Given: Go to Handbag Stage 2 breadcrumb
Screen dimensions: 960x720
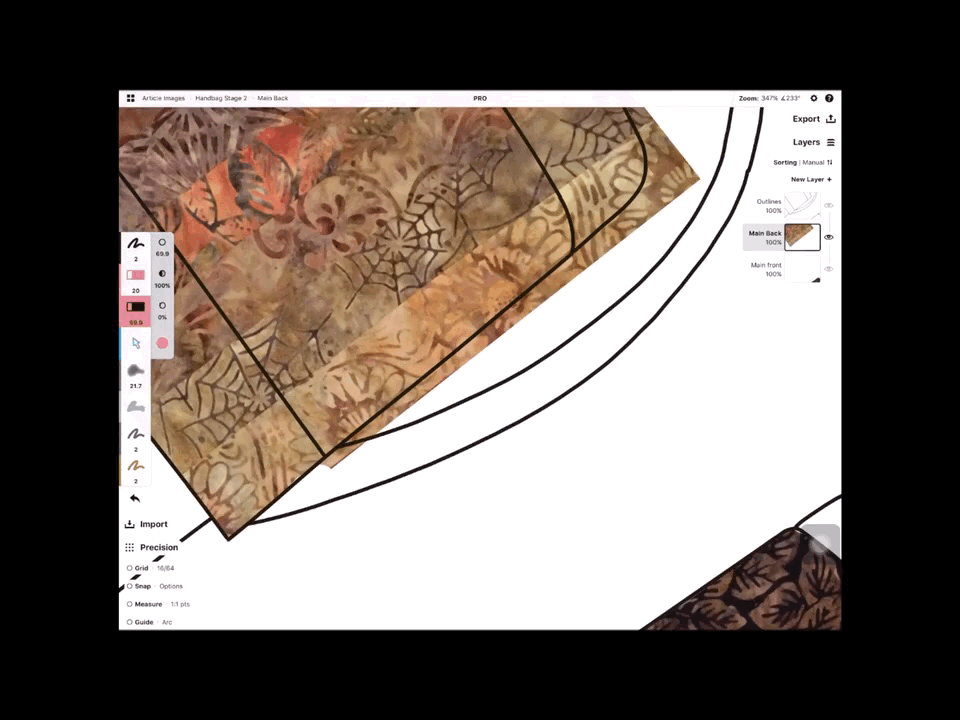Looking at the screenshot, I should click(x=221, y=98).
